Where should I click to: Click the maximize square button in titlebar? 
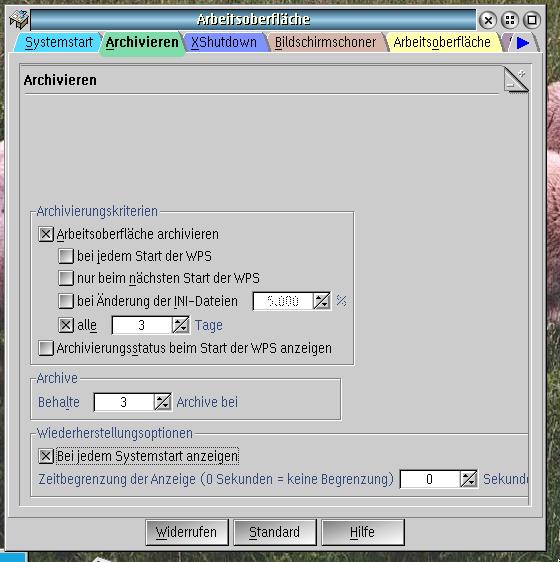click(x=532, y=20)
